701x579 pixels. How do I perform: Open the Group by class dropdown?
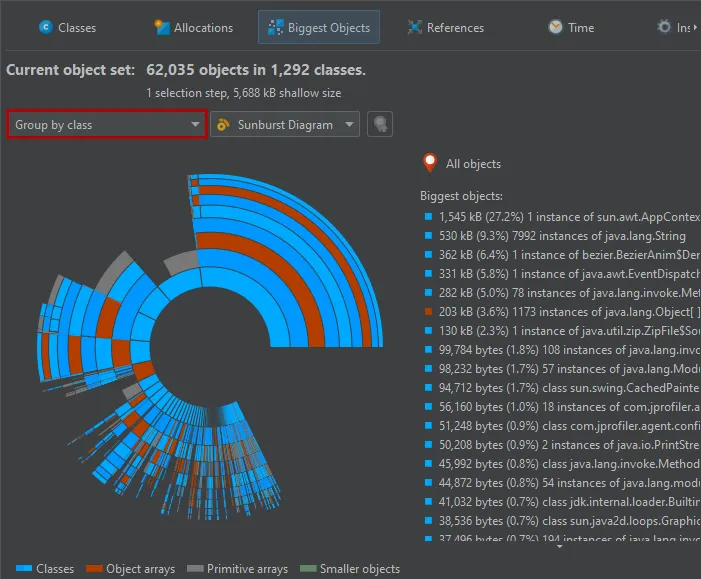point(107,124)
